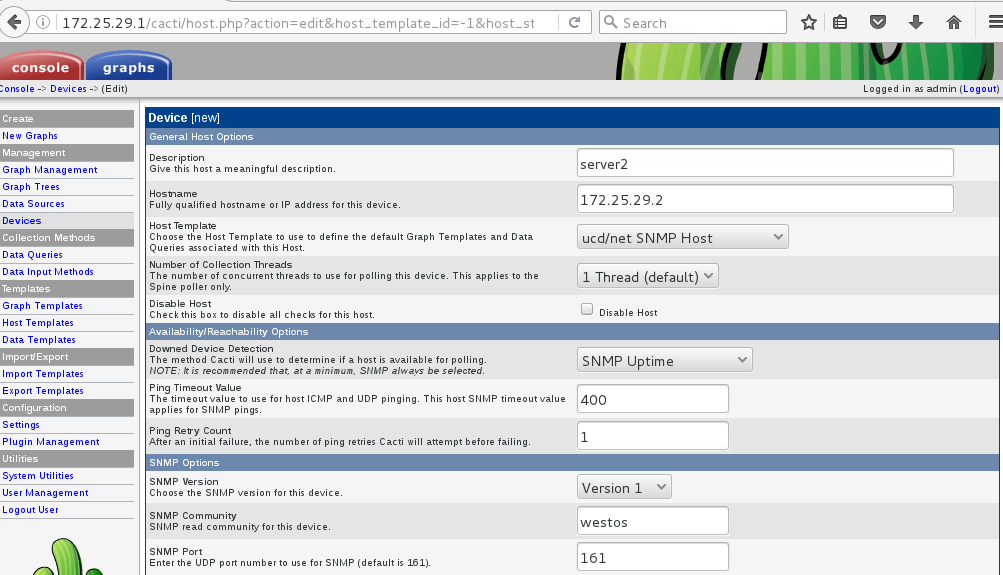Click the Logout link next to admin

pyautogui.click(x=980, y=89)
